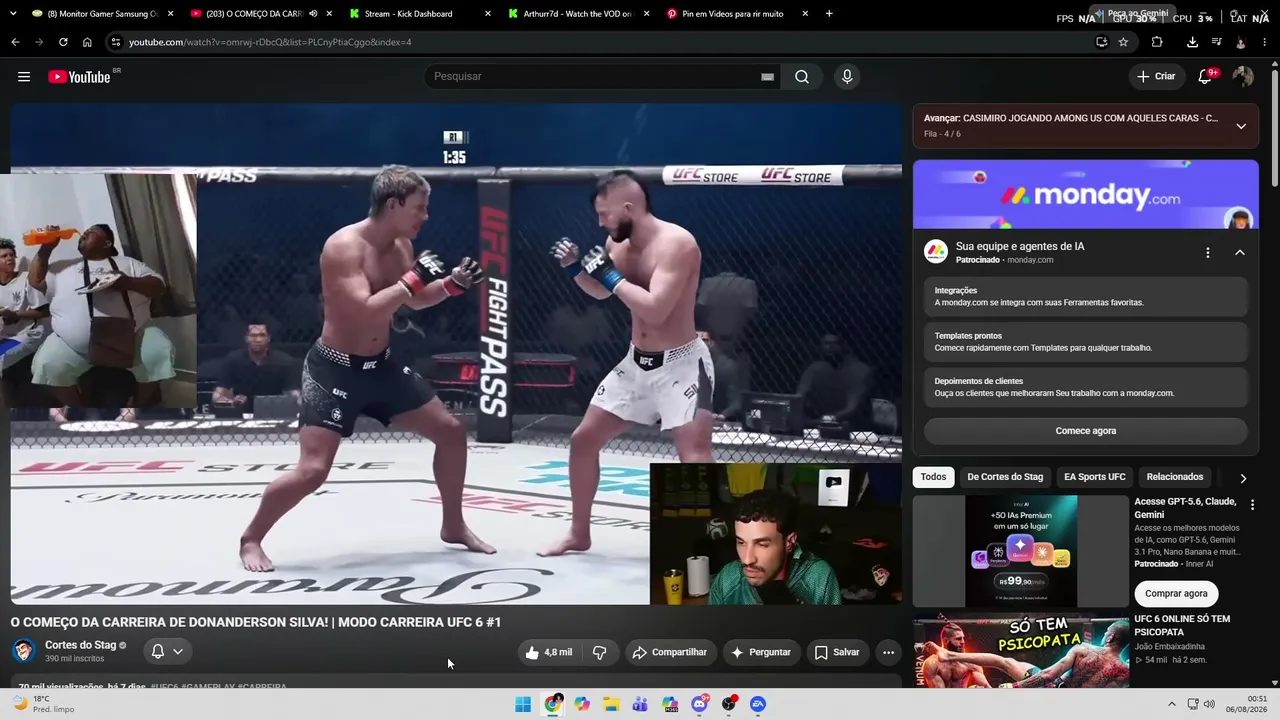Open the browser home page
Viewport: 1280px width, 720px height.
pos(87,42)
